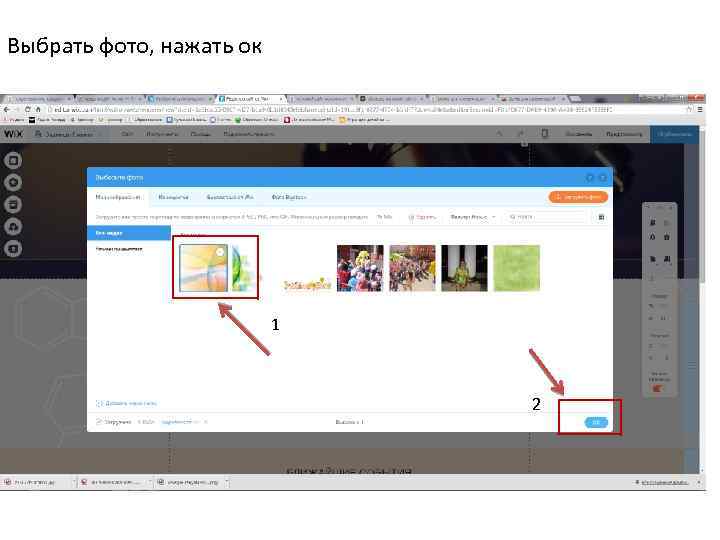Select the green wave image thumbnail
The image size is (720, 540).
click(x=243, y=268)
